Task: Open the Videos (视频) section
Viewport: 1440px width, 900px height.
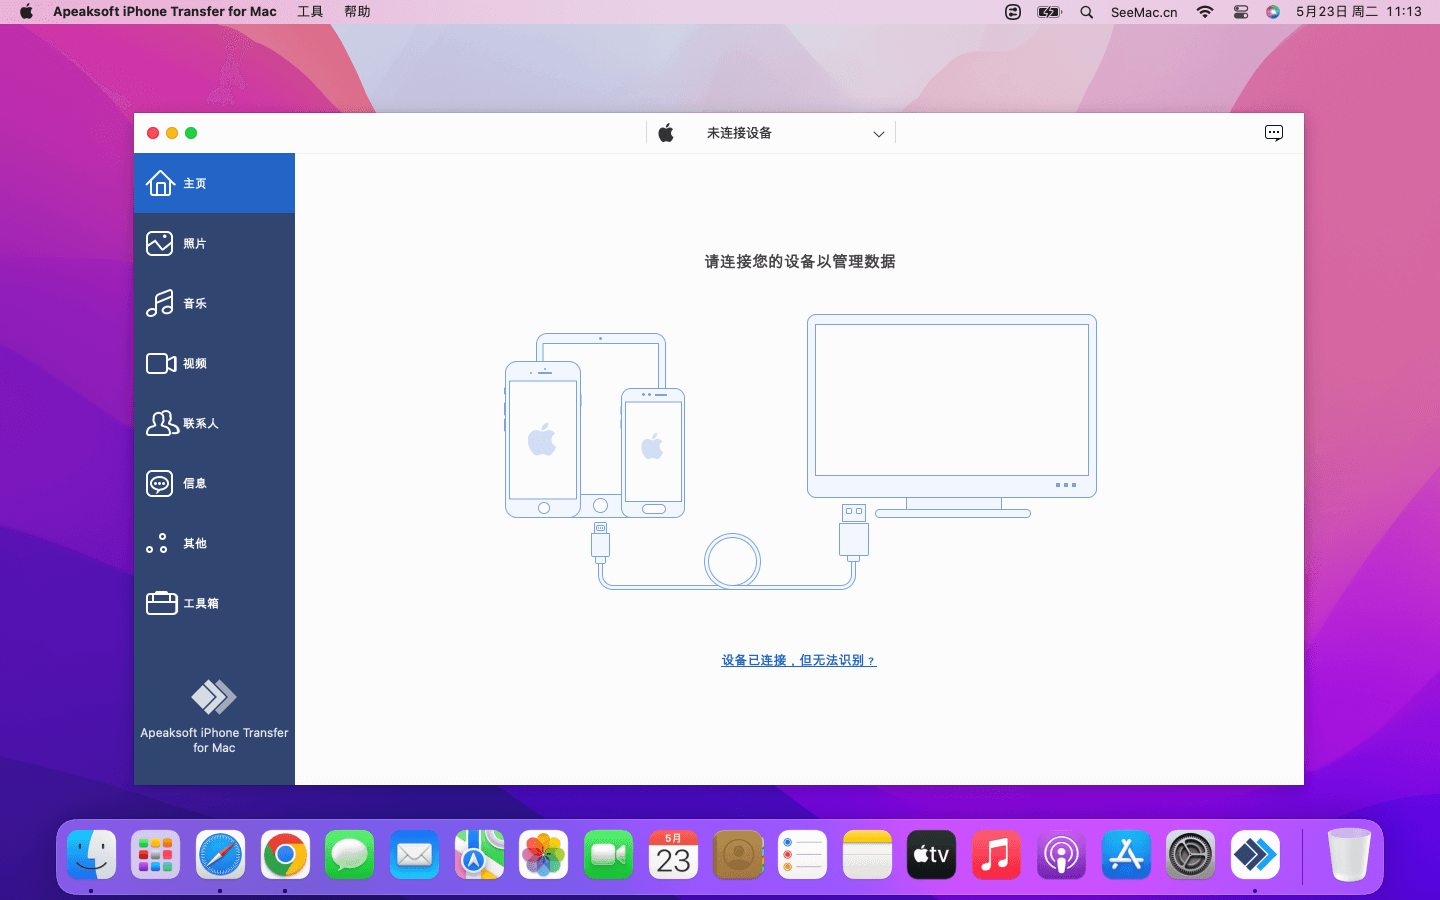Action: tap(194, 364)
